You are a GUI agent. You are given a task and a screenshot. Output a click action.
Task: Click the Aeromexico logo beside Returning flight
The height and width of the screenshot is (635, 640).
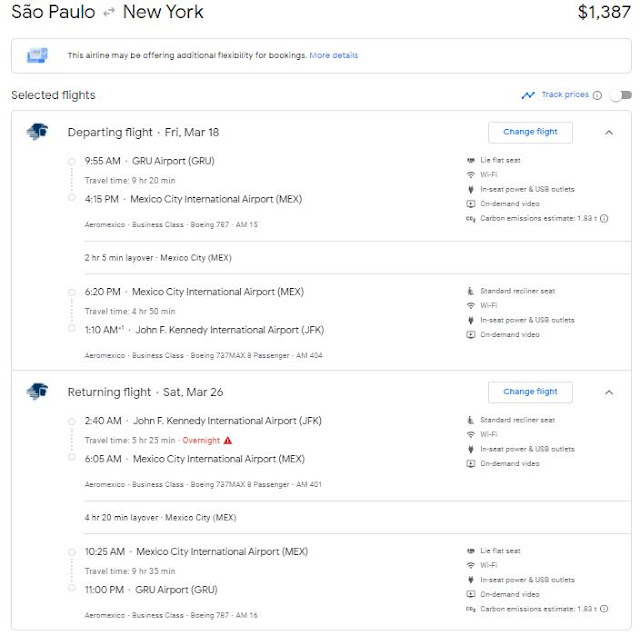coord(38,391)
